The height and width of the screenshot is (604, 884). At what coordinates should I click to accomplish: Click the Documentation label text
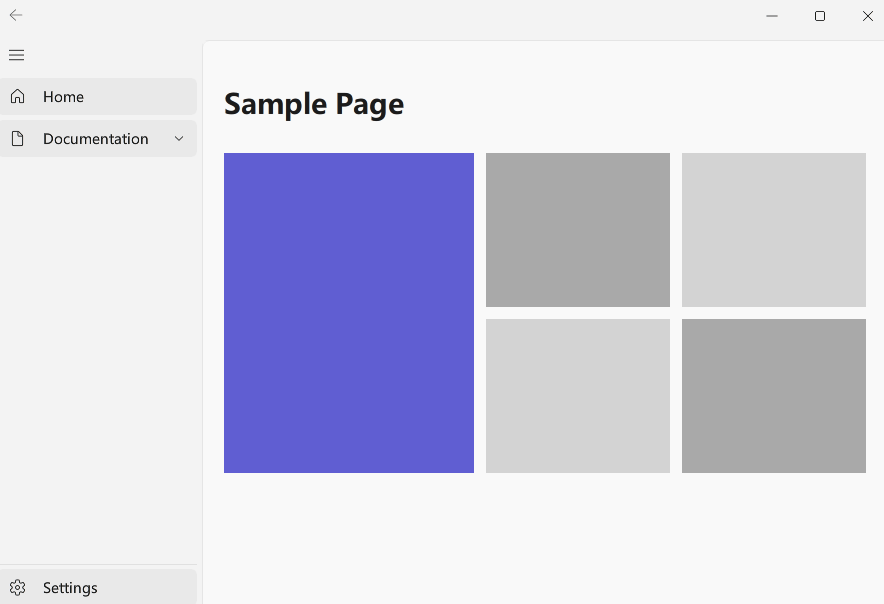(x=95, y=139)
